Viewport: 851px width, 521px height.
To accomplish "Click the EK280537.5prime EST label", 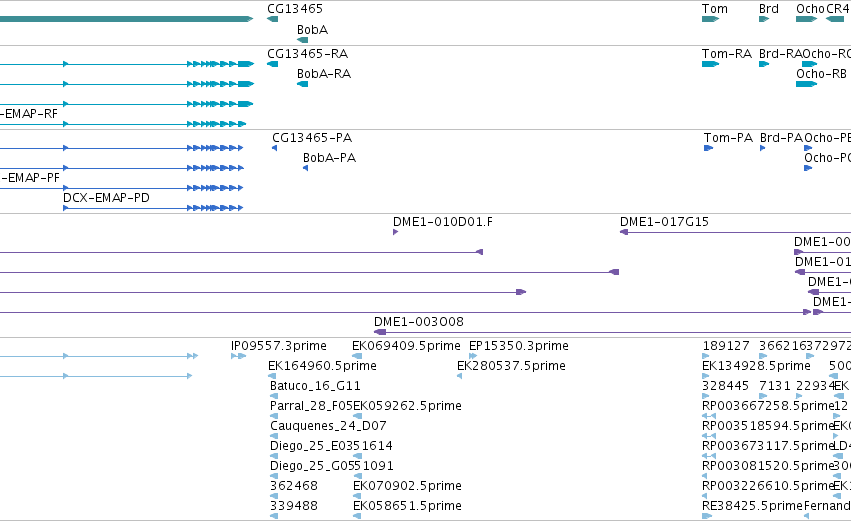I will [511, 366].
